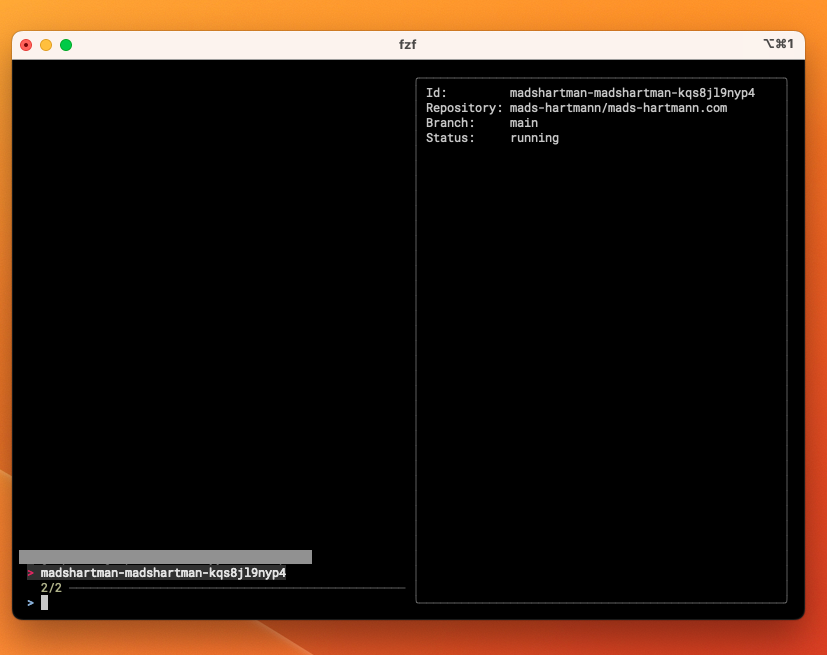This screenshot has height=655, width=827.
Task: Click the running status value
Action: point(534,138)
